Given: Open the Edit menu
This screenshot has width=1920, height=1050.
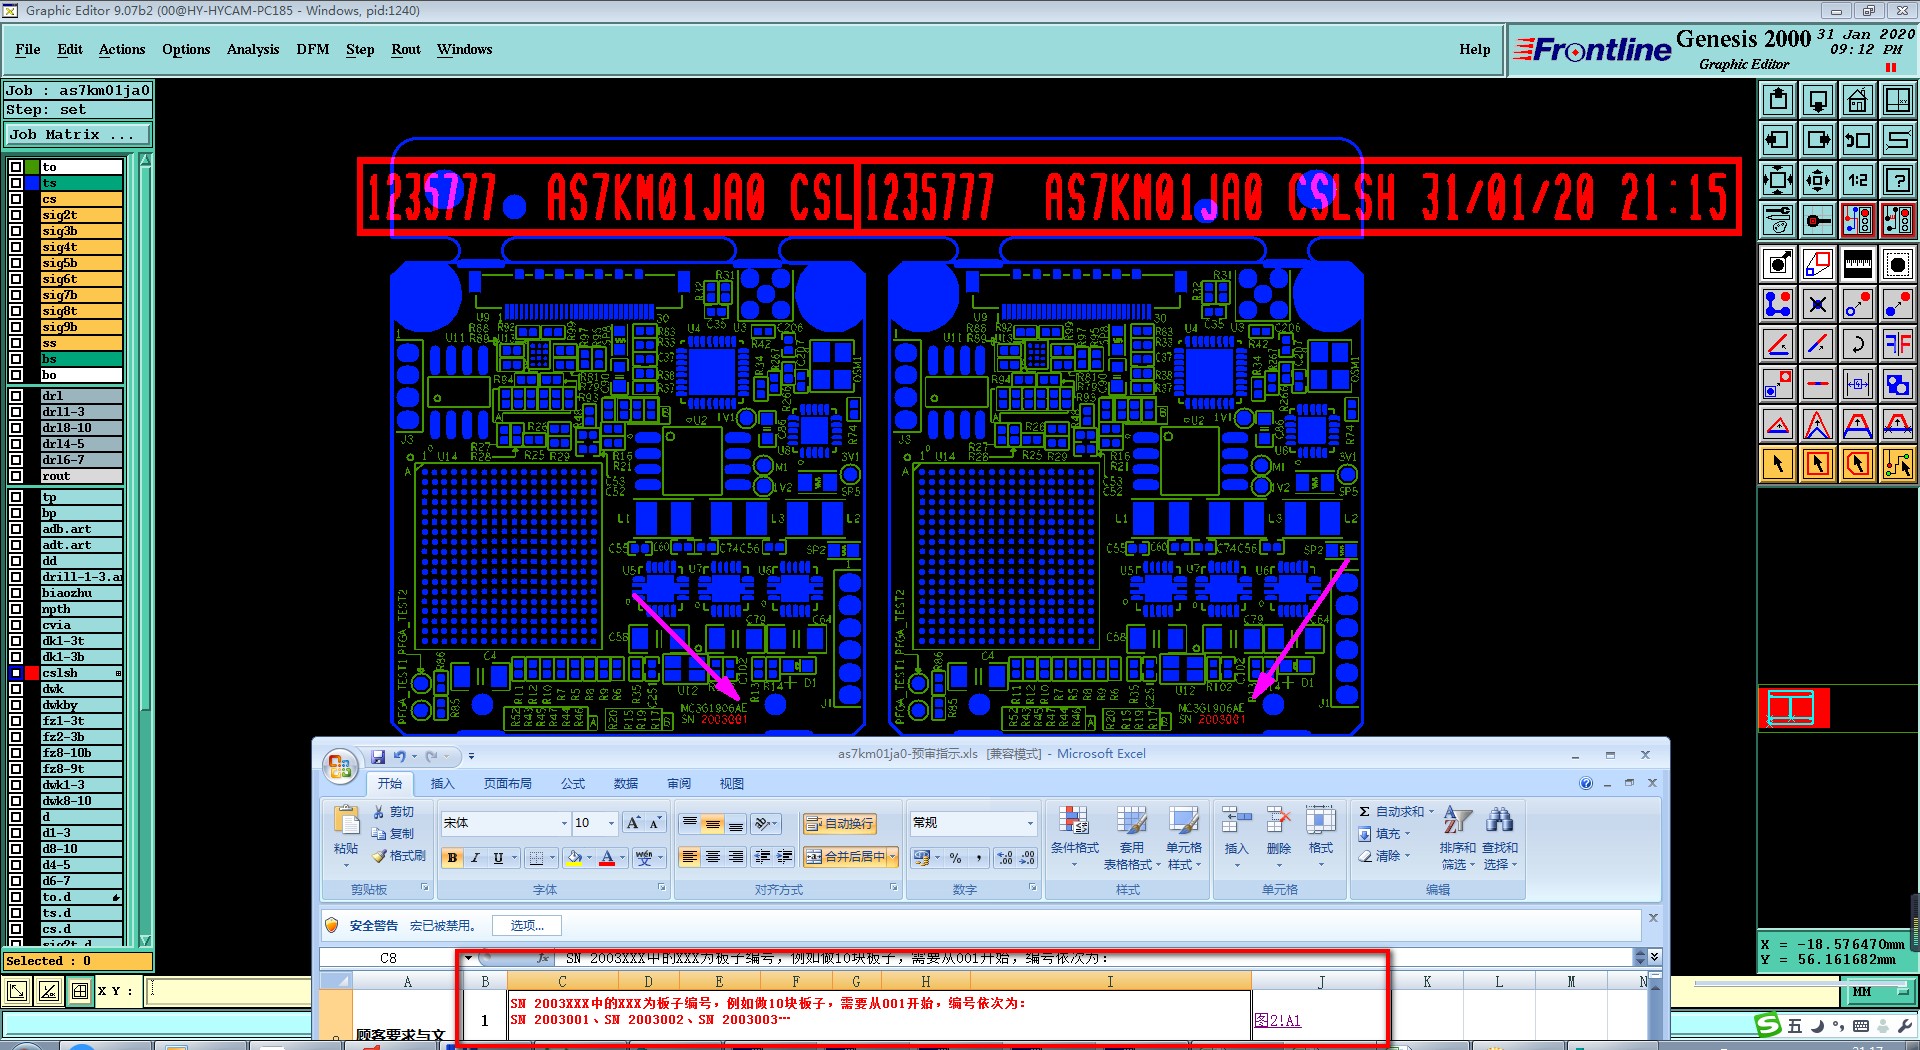Looking at the screenshot, I should (70, 49).
